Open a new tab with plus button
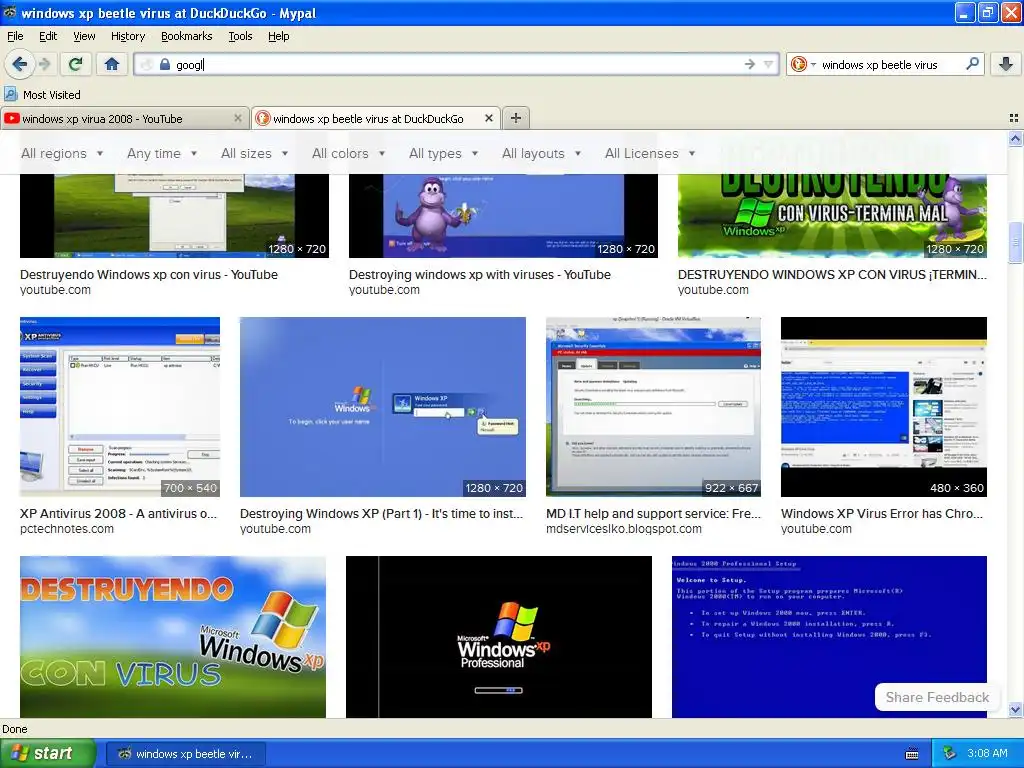Viewport: 1024px width, 768px height. (516, 118)
